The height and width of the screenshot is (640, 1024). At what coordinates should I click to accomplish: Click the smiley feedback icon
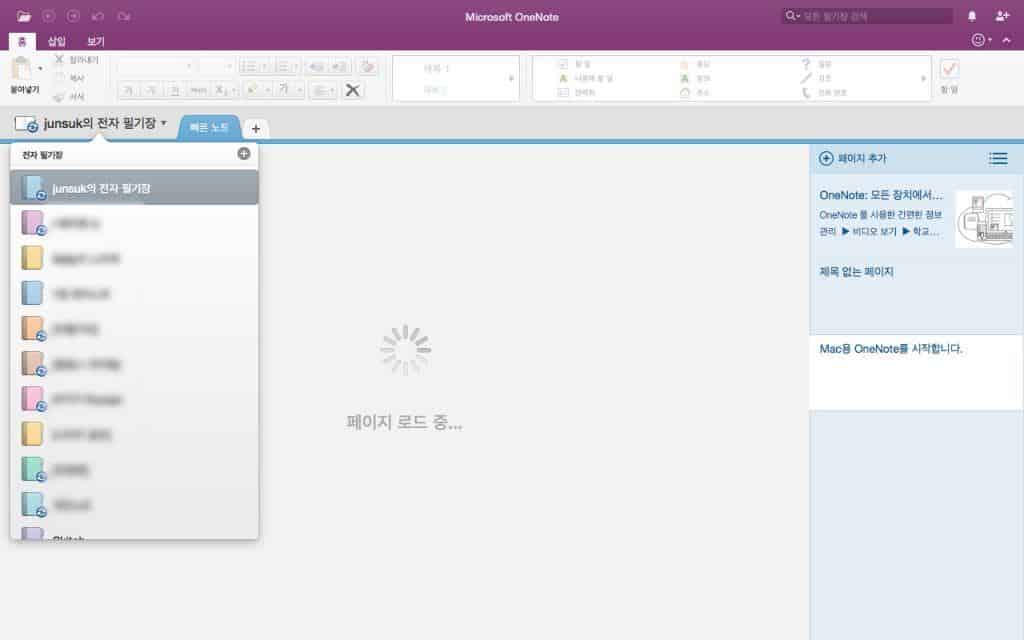tap(978, 40)
